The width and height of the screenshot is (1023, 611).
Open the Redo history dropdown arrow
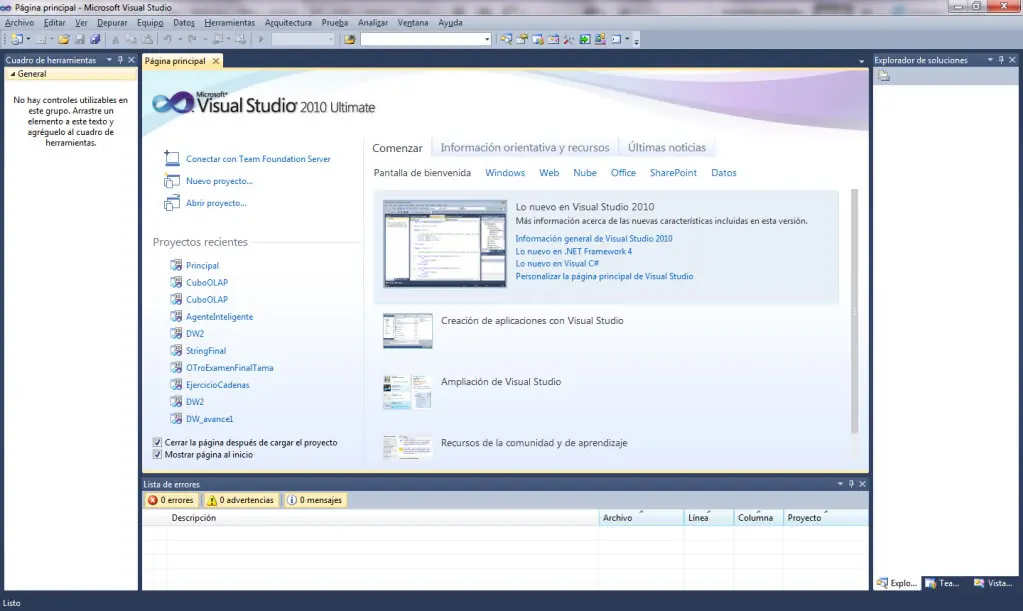coord(205,39)
